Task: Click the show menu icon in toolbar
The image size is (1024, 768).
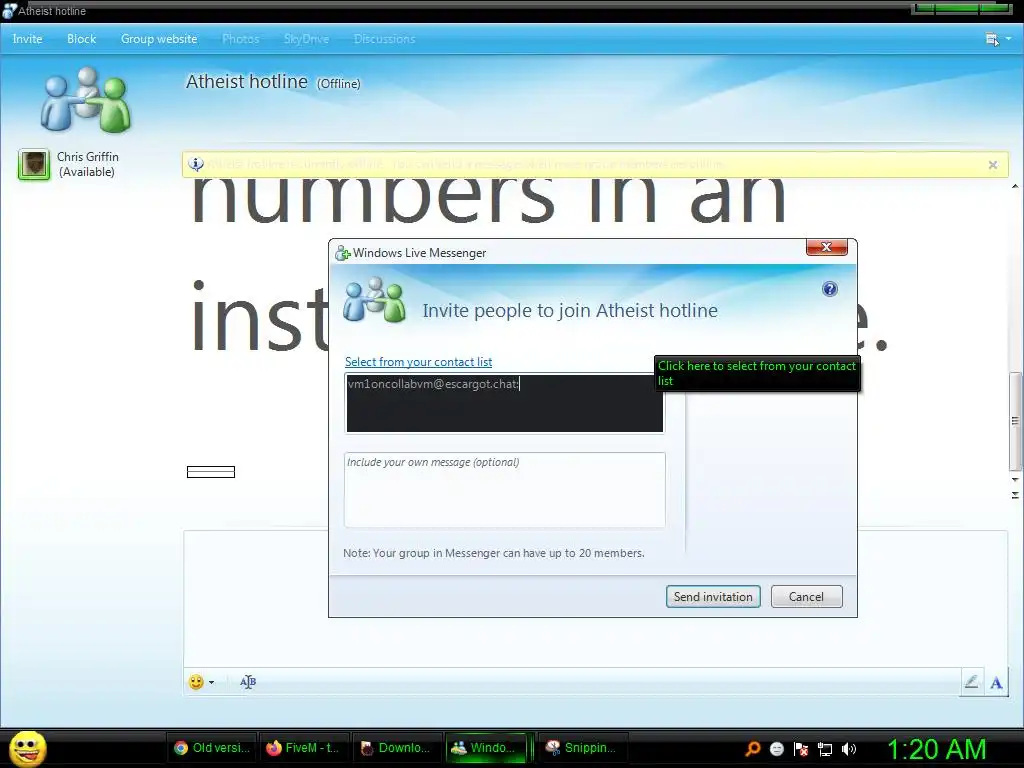Action: click(x=992, y=39)
